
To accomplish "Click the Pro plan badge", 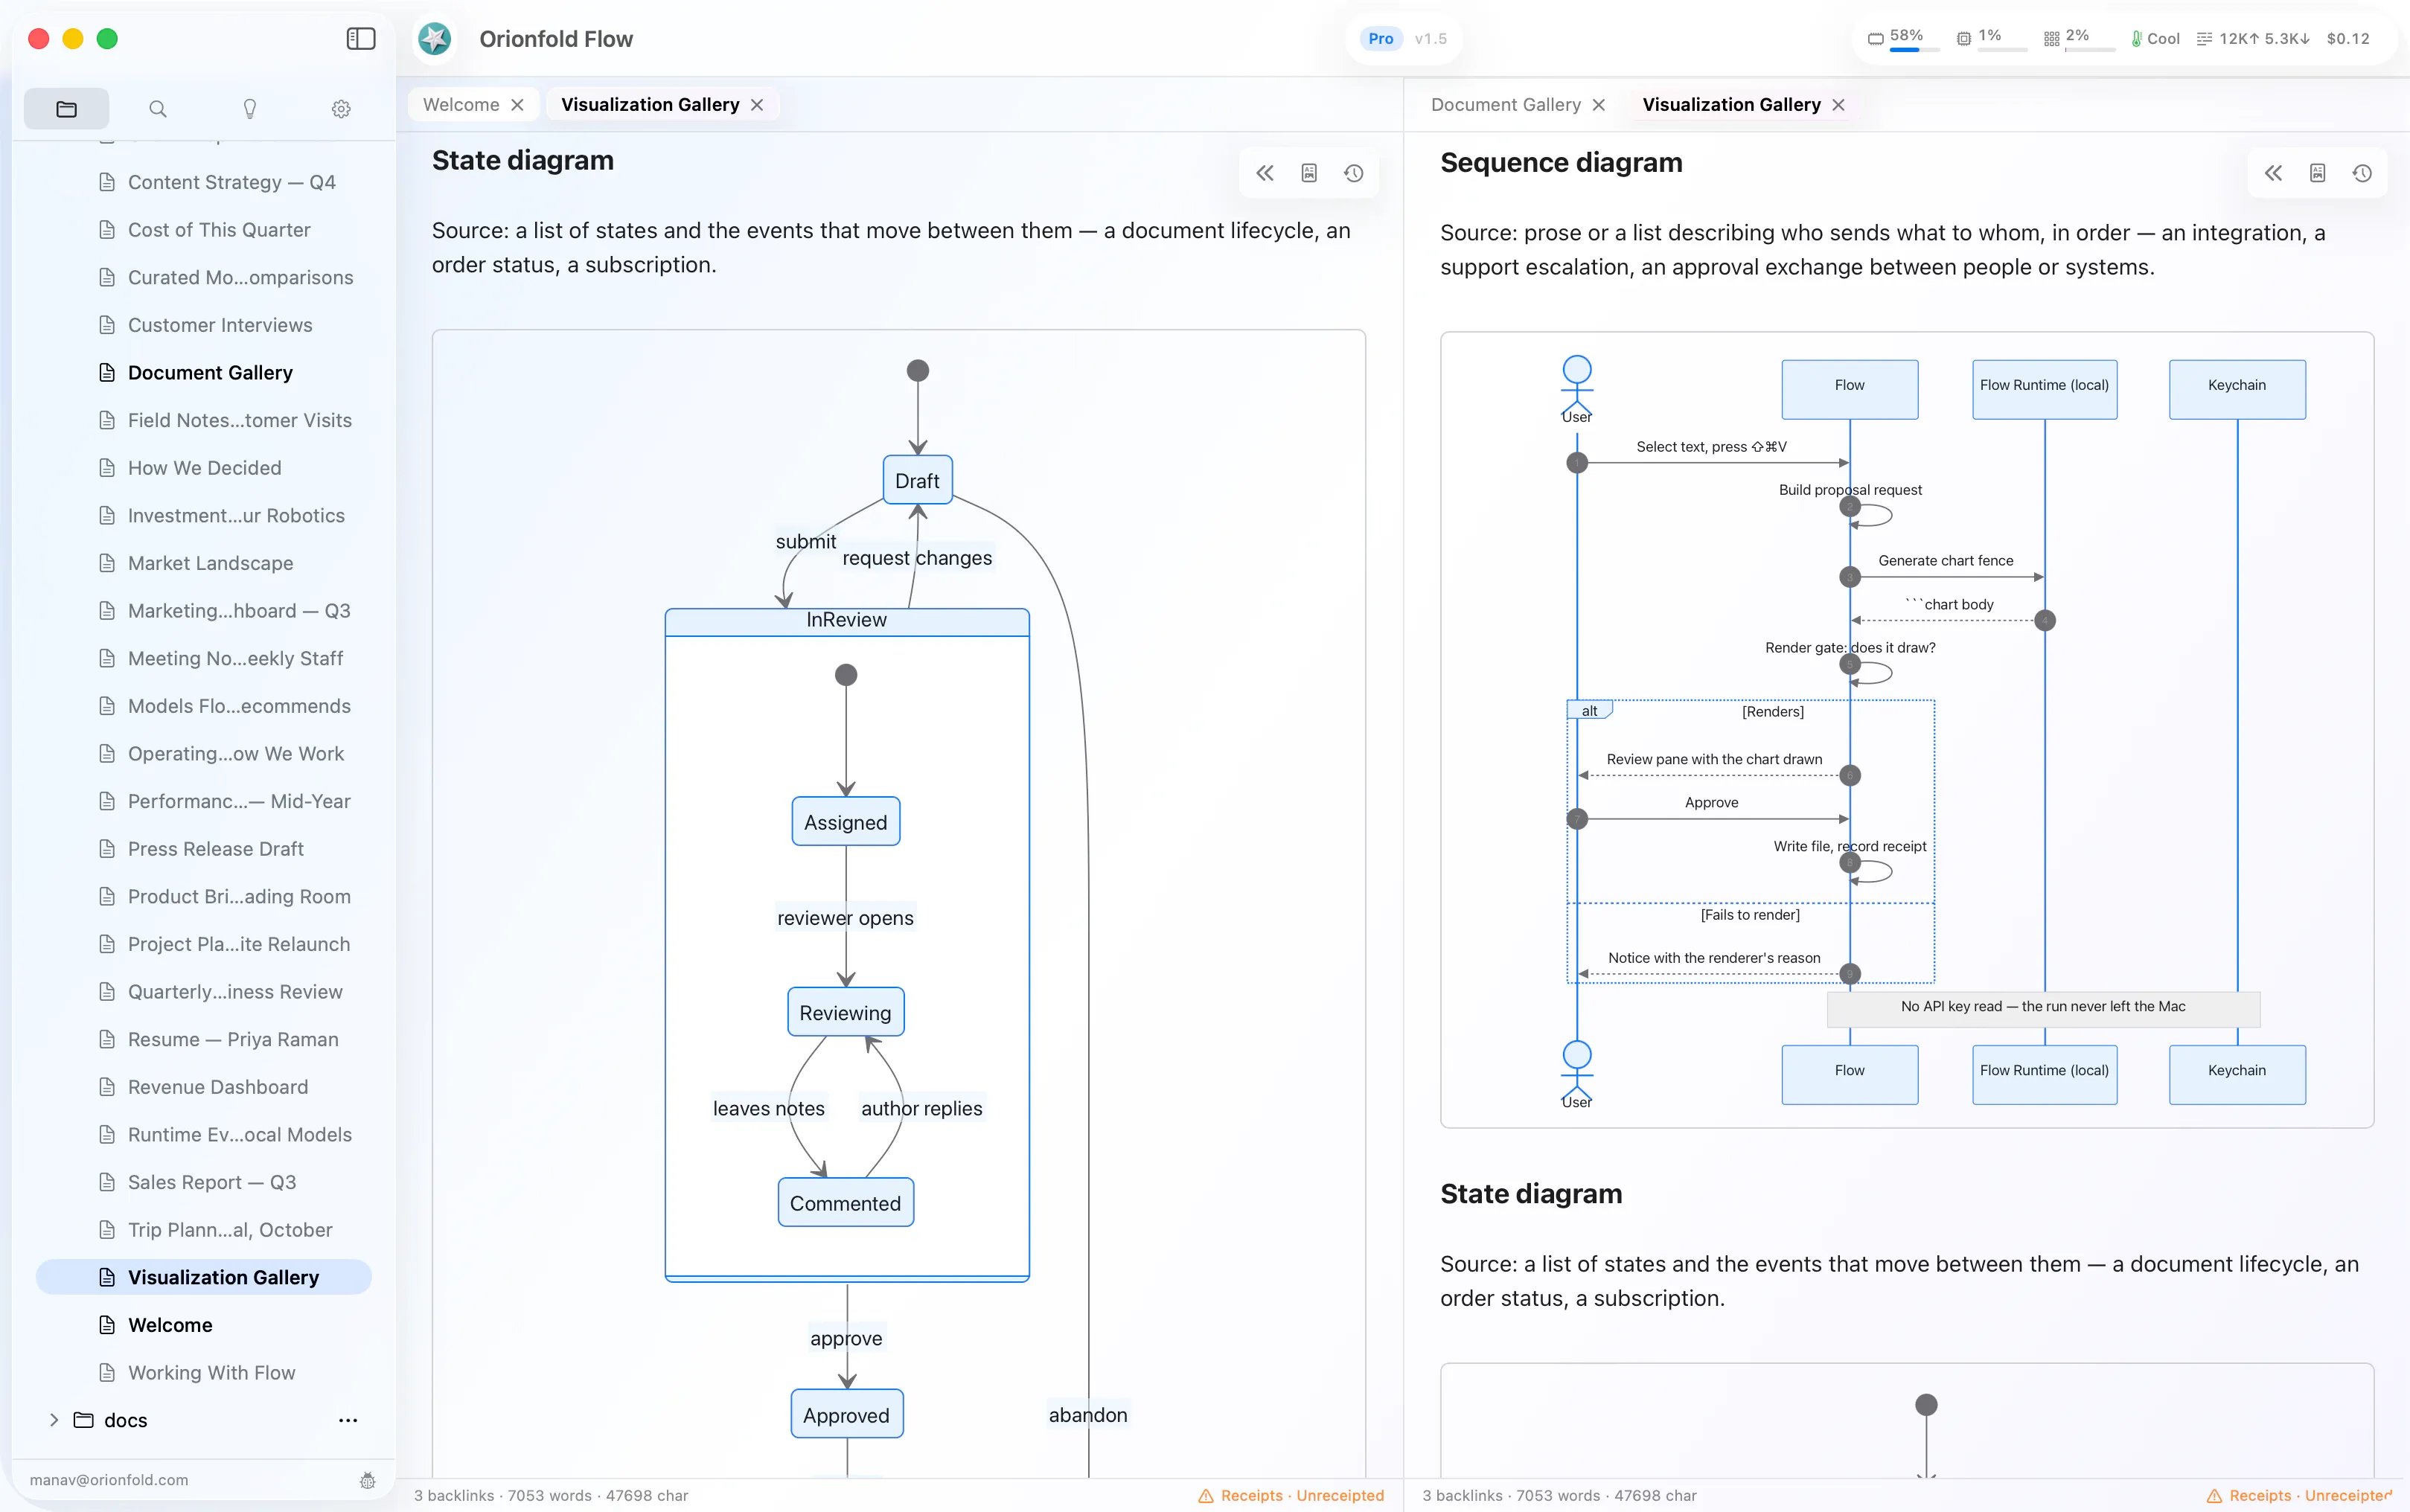I will tap(1380, 39).
